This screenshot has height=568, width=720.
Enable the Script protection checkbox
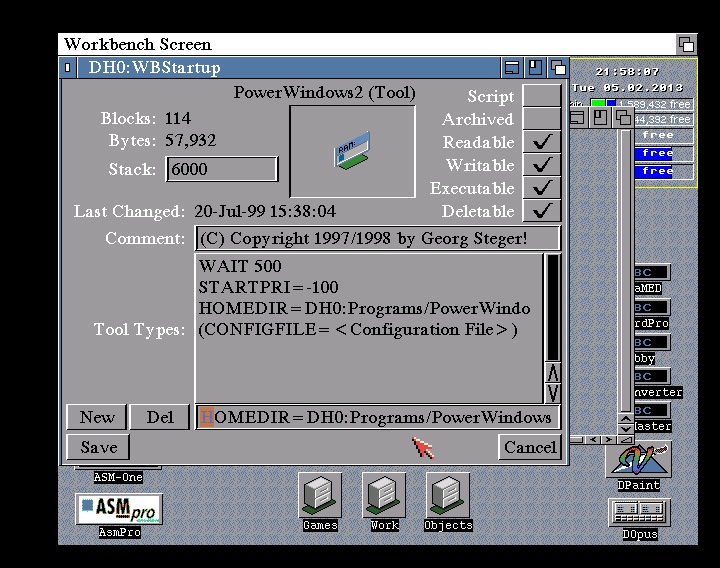[541, 96]
